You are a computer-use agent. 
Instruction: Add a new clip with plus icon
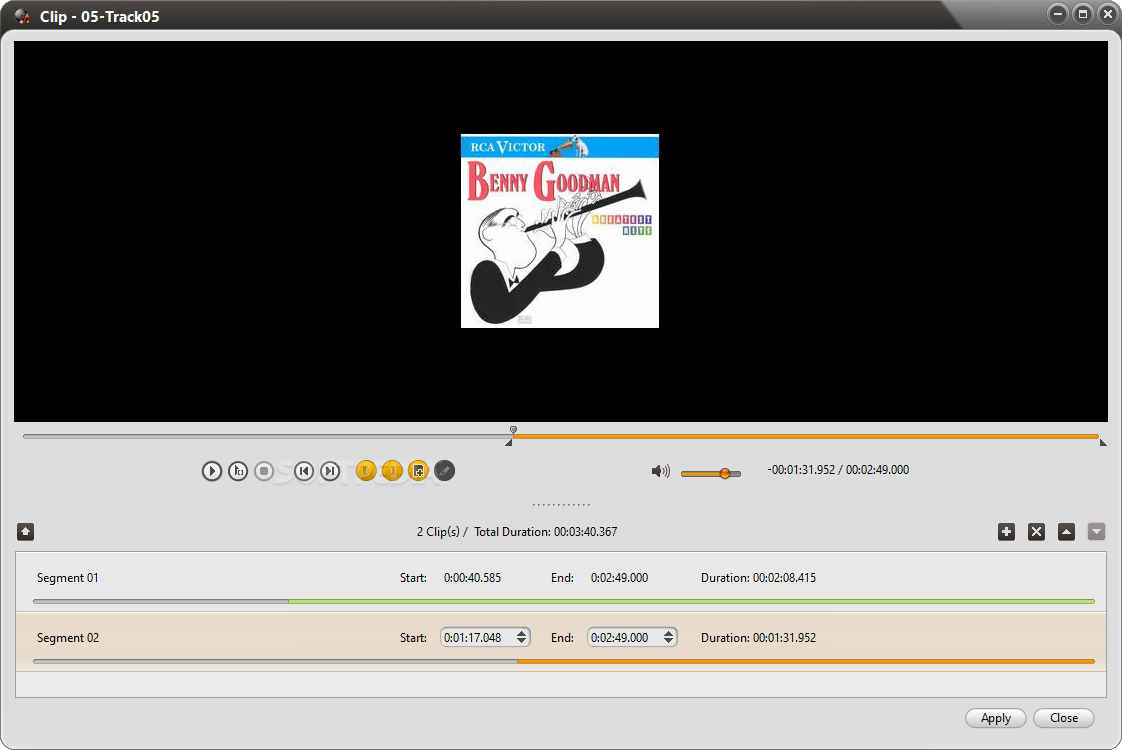(x=1006, y=532)
